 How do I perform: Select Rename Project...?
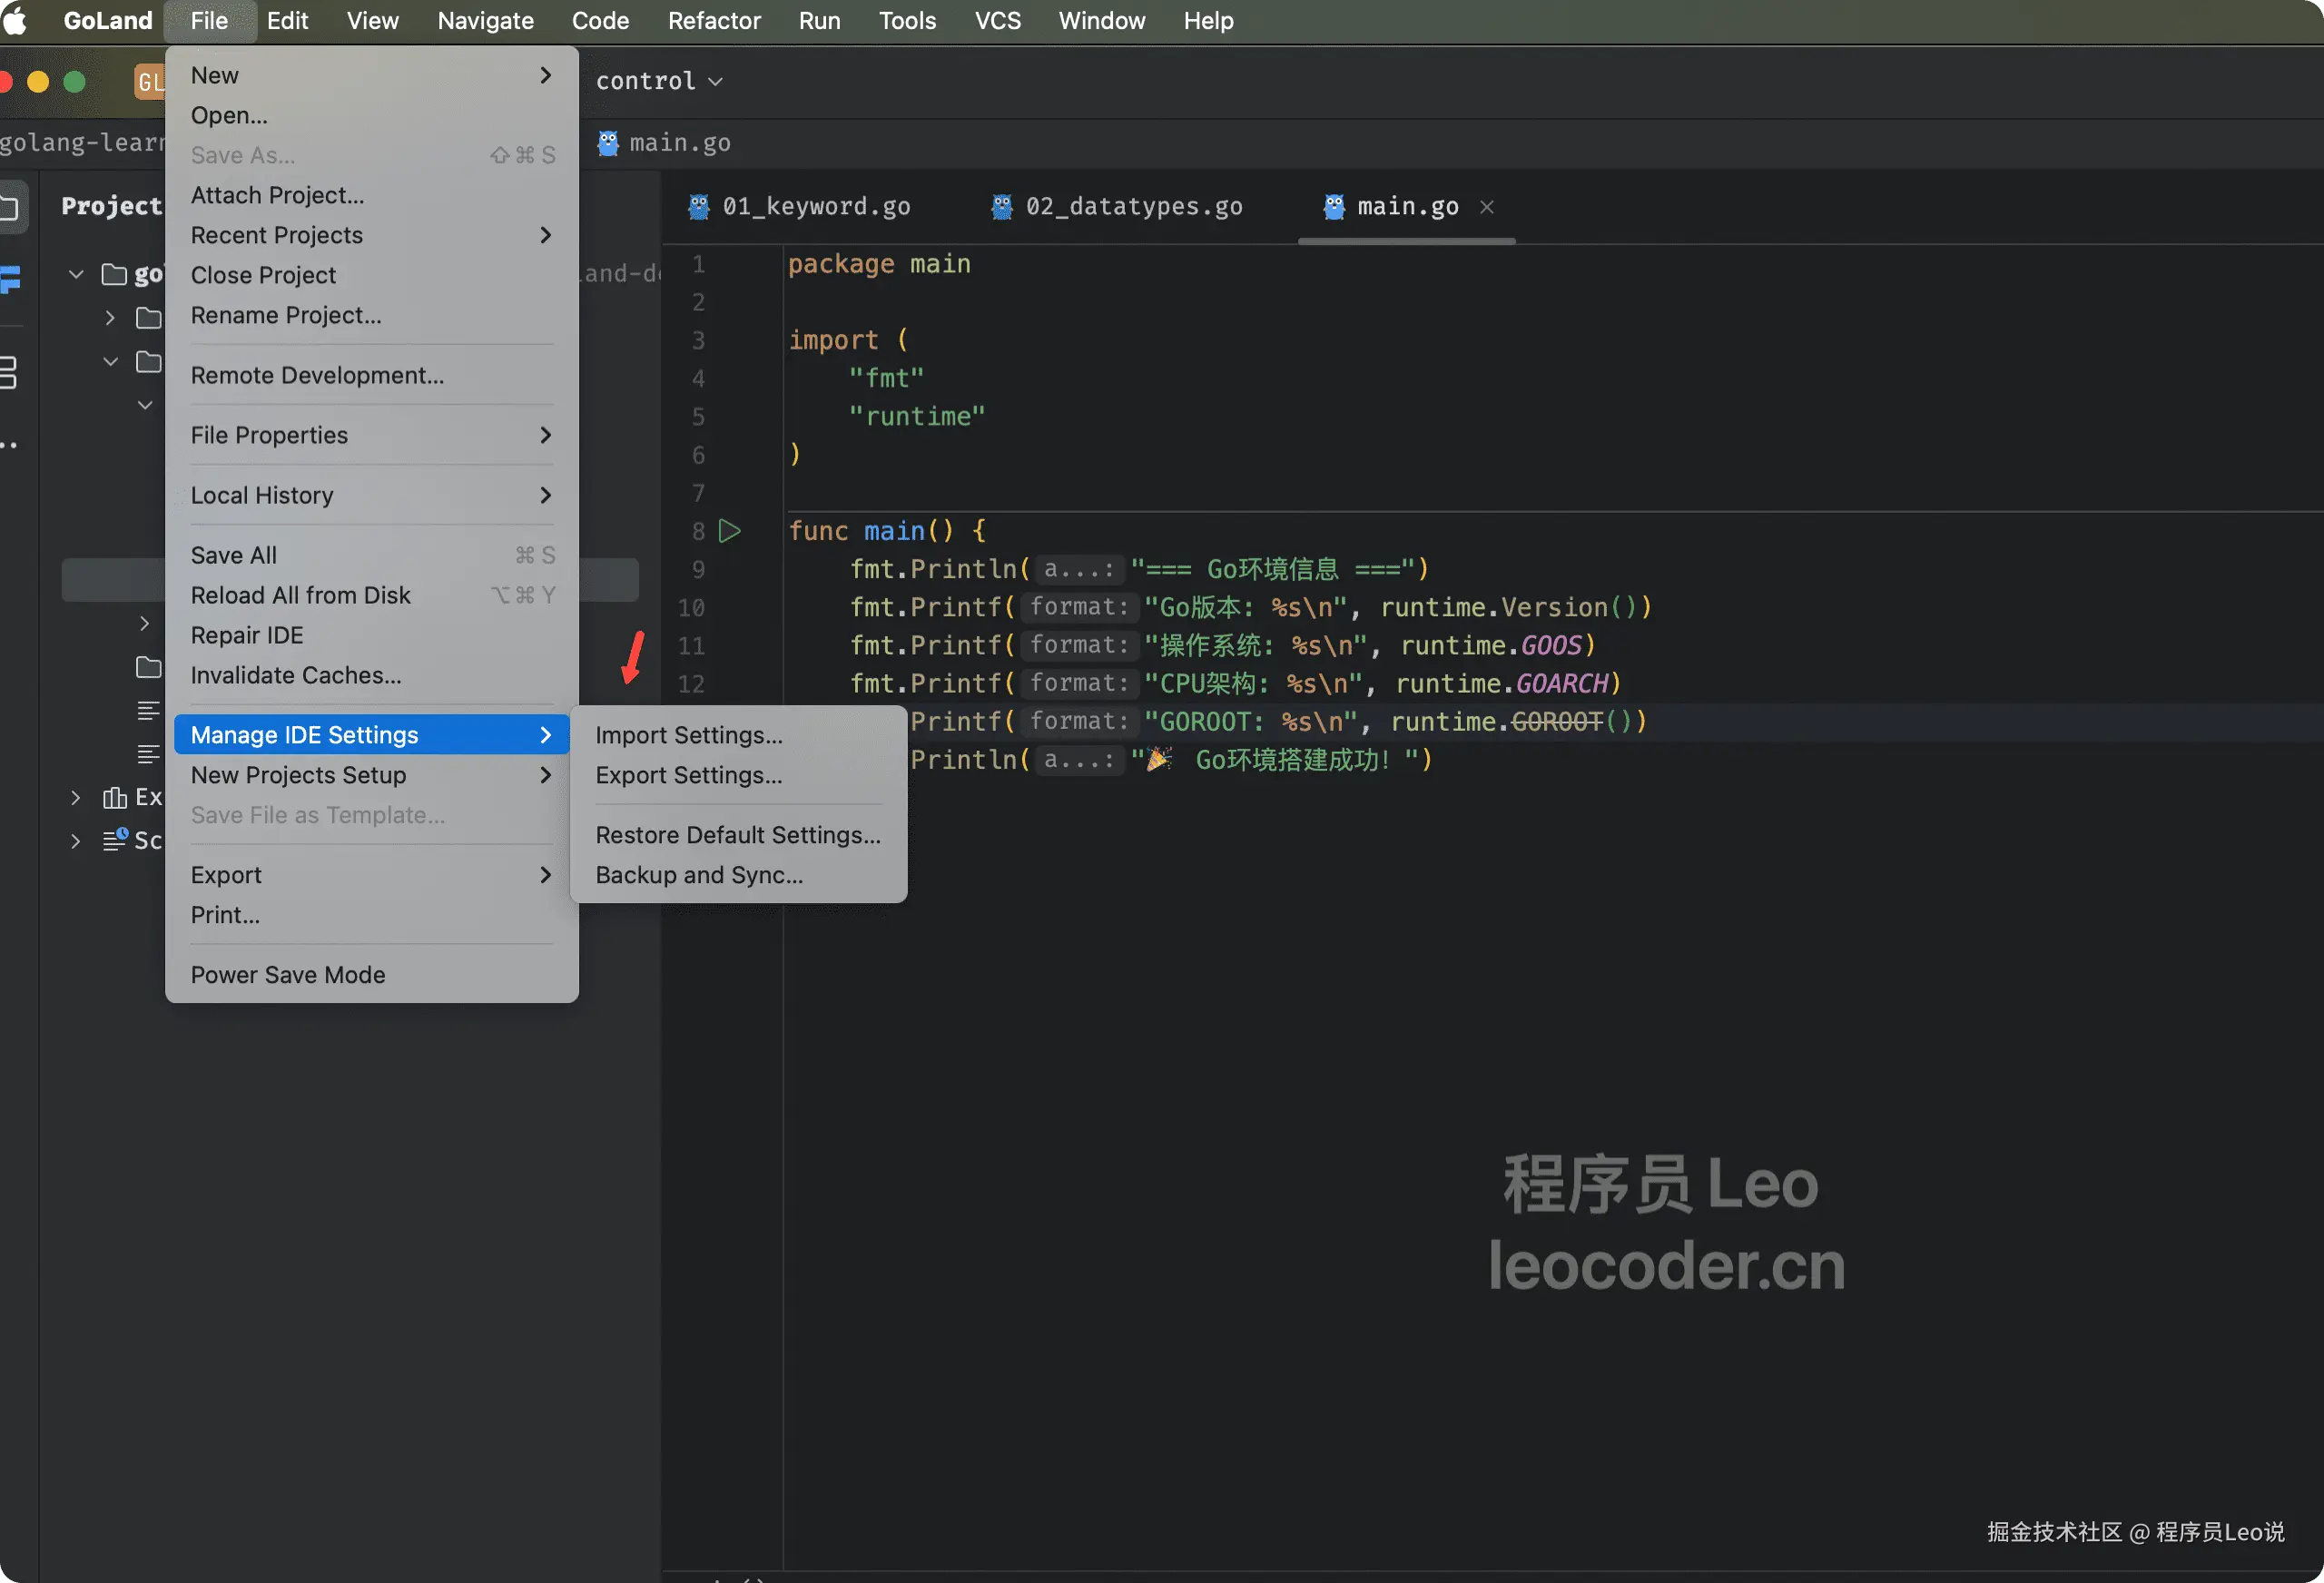click(371, 315)
